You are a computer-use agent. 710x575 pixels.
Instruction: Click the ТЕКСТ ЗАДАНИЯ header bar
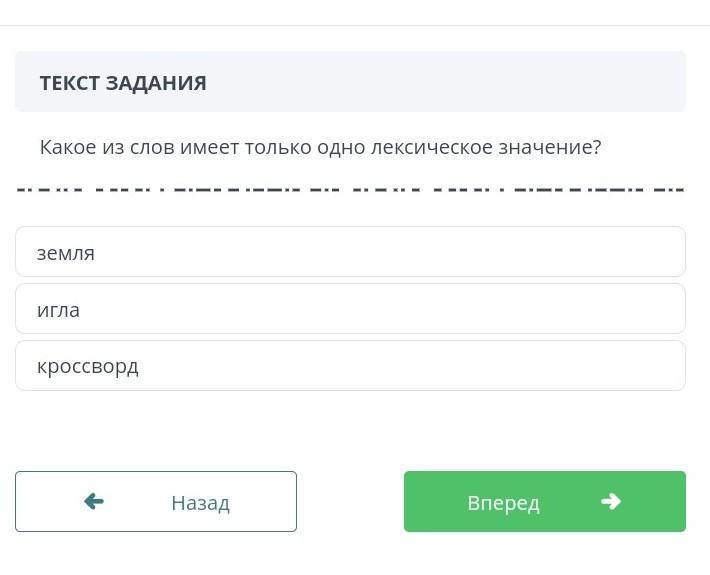point(350,82)
